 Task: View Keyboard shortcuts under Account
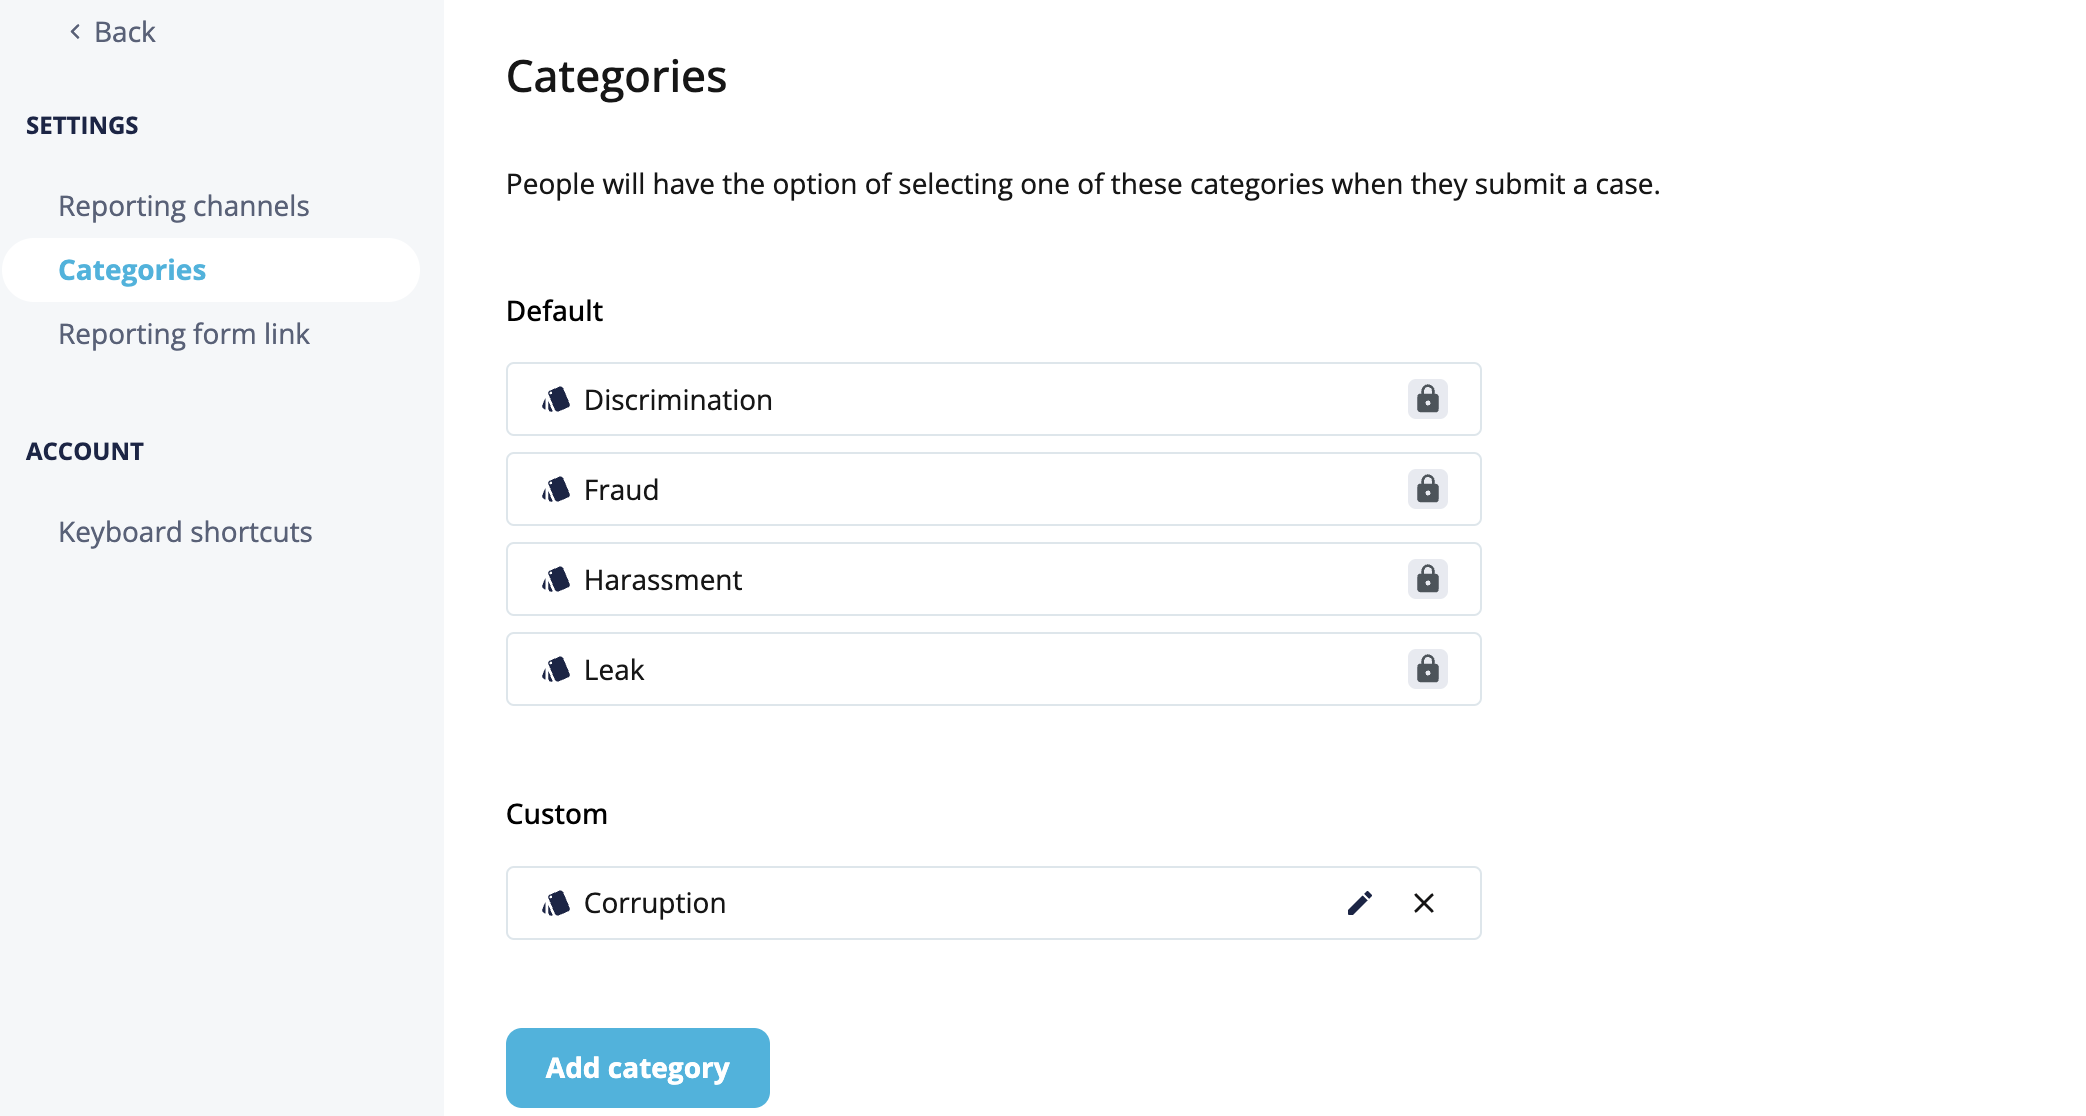tap(185, 532)
